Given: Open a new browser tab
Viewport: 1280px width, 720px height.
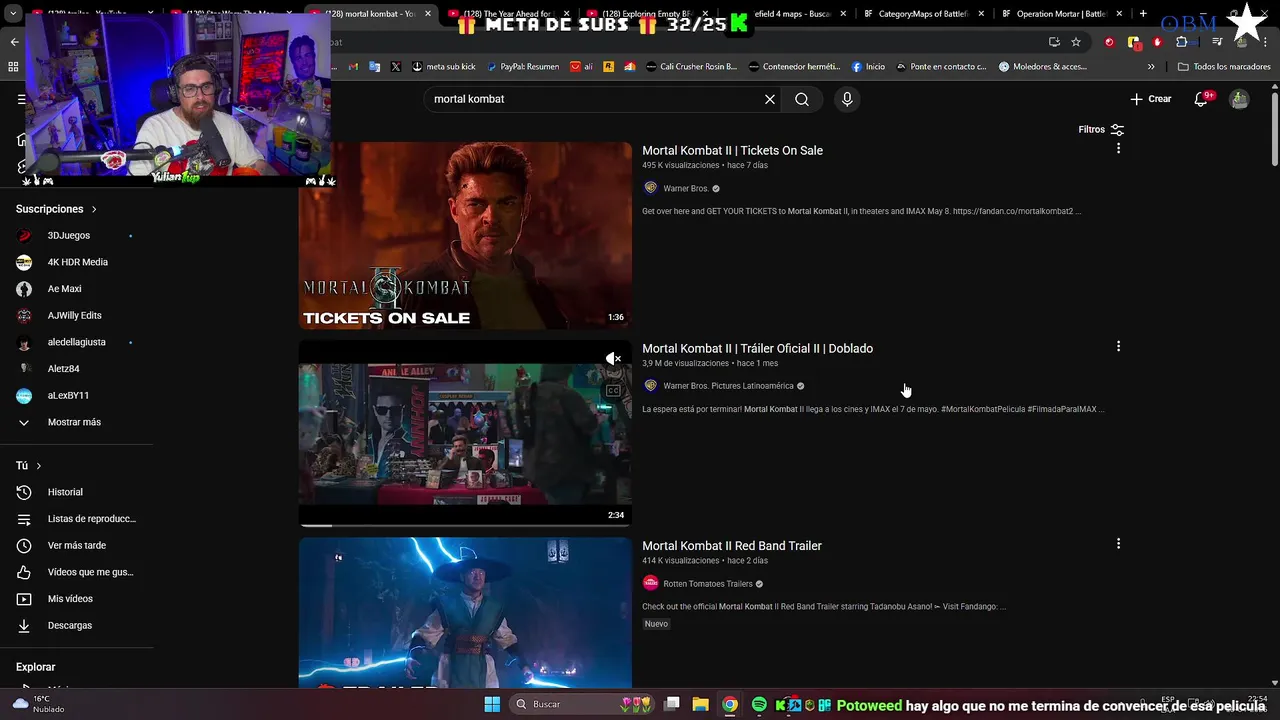Looking at the screenshot, I should point(1143,14).
